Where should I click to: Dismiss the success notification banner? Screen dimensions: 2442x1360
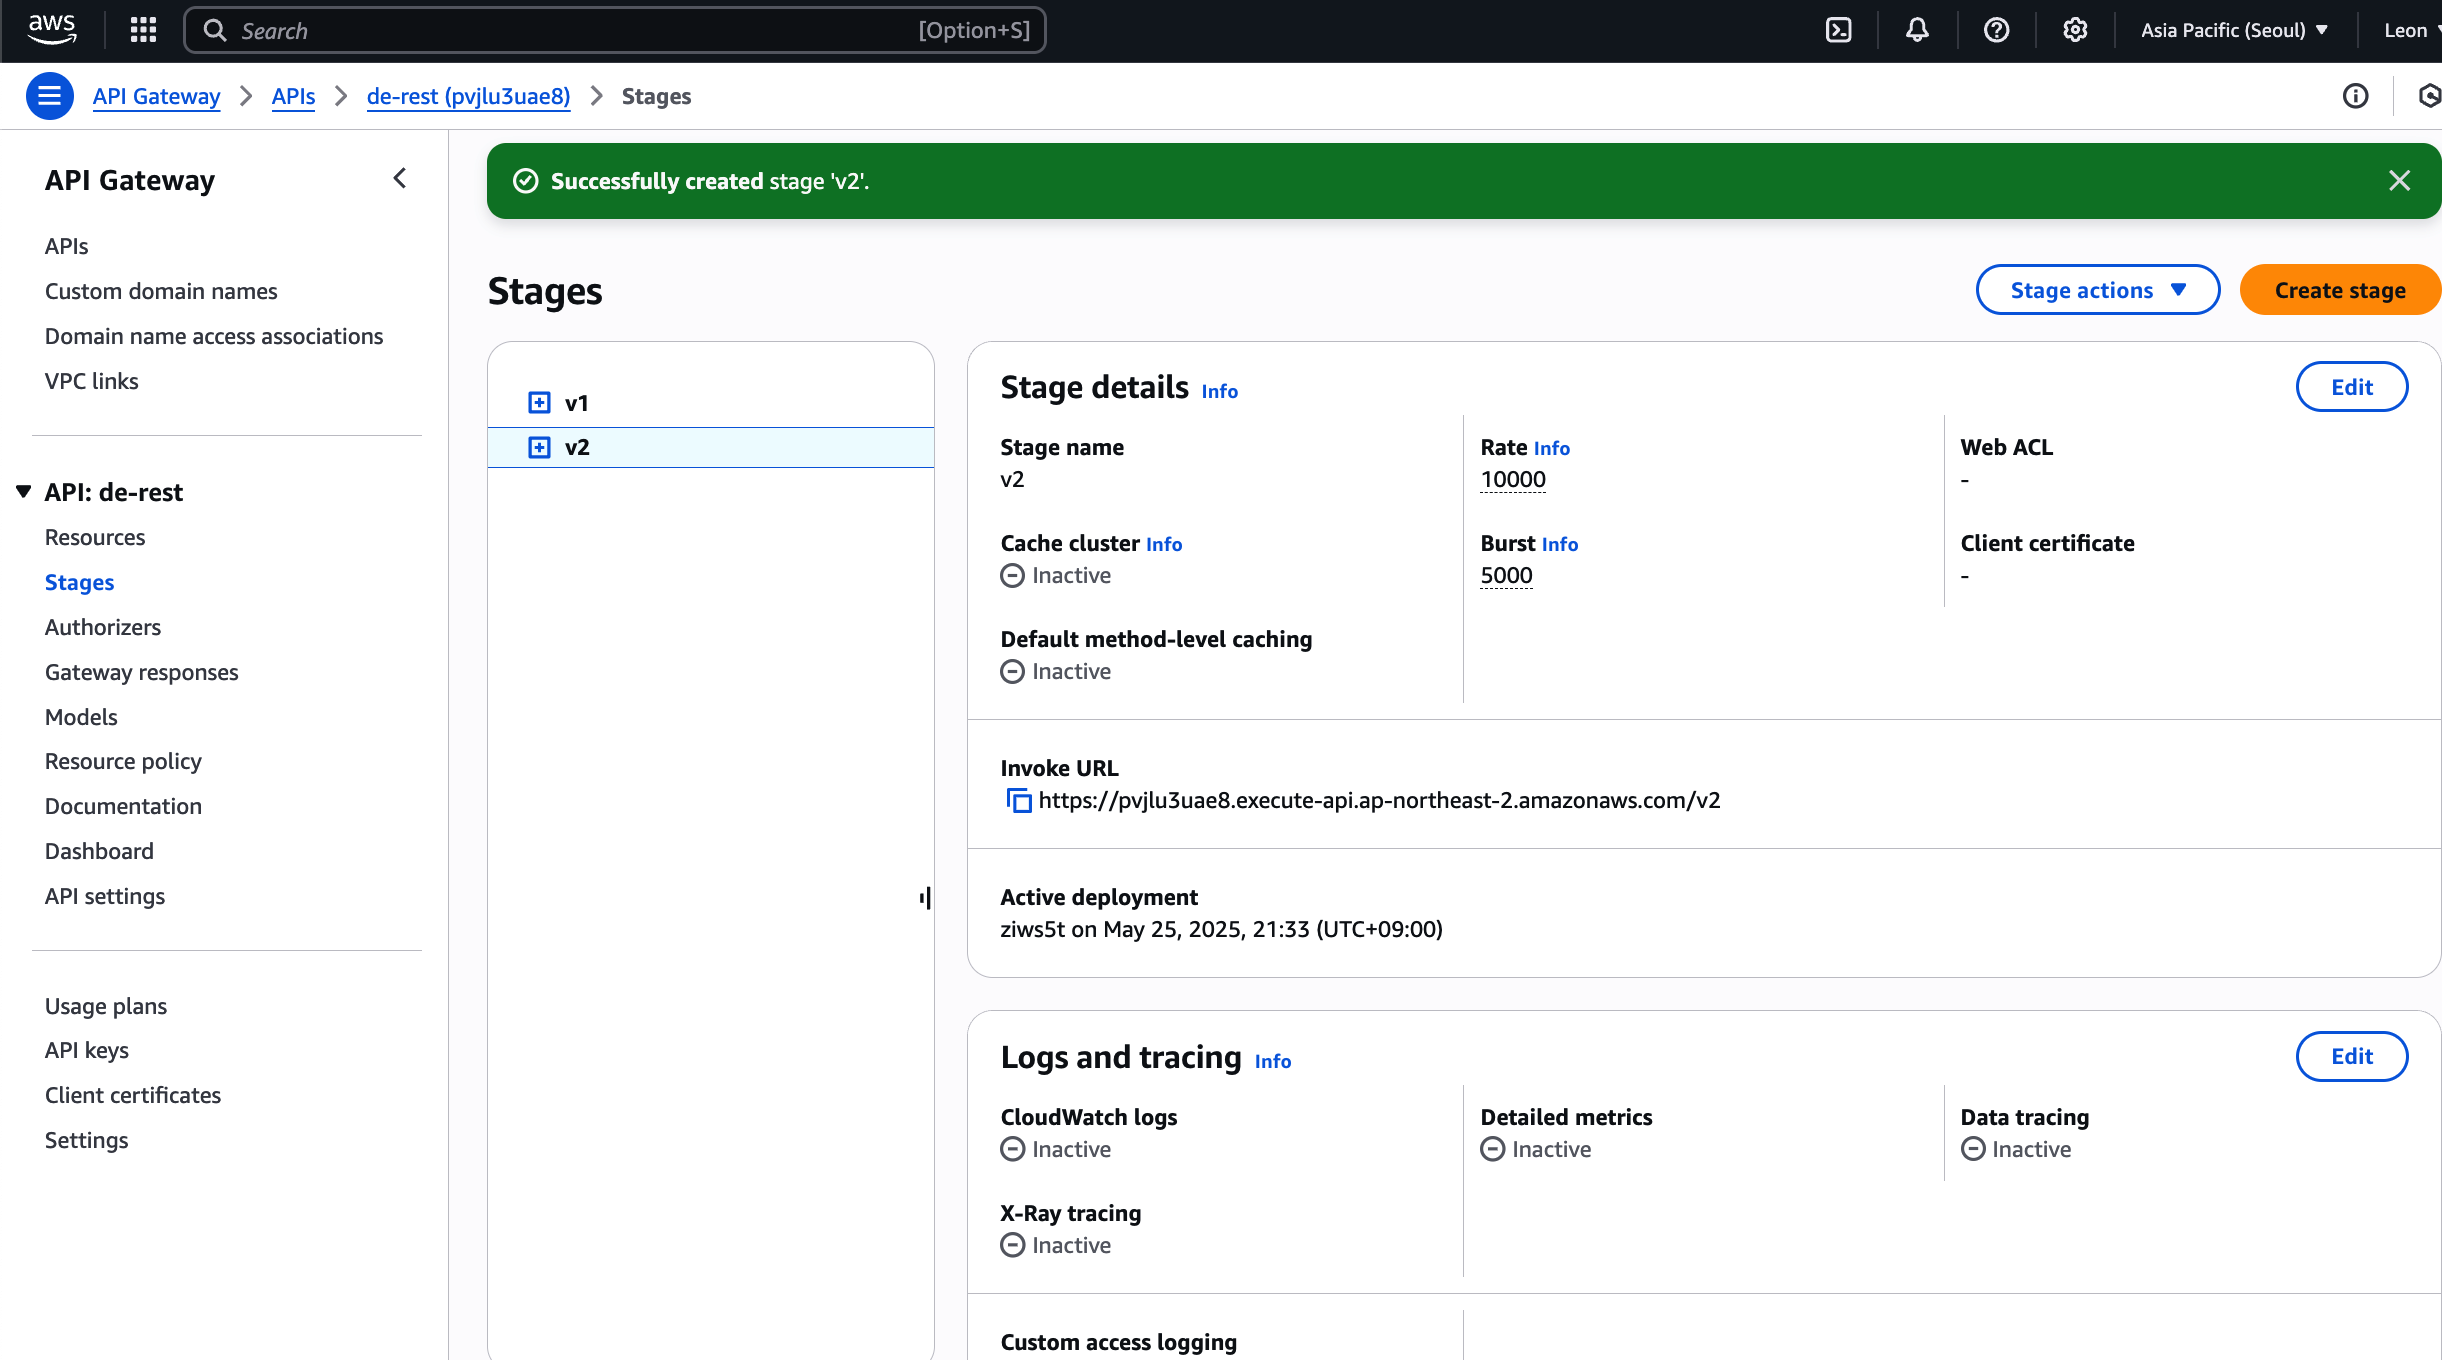coord(2399,181)
